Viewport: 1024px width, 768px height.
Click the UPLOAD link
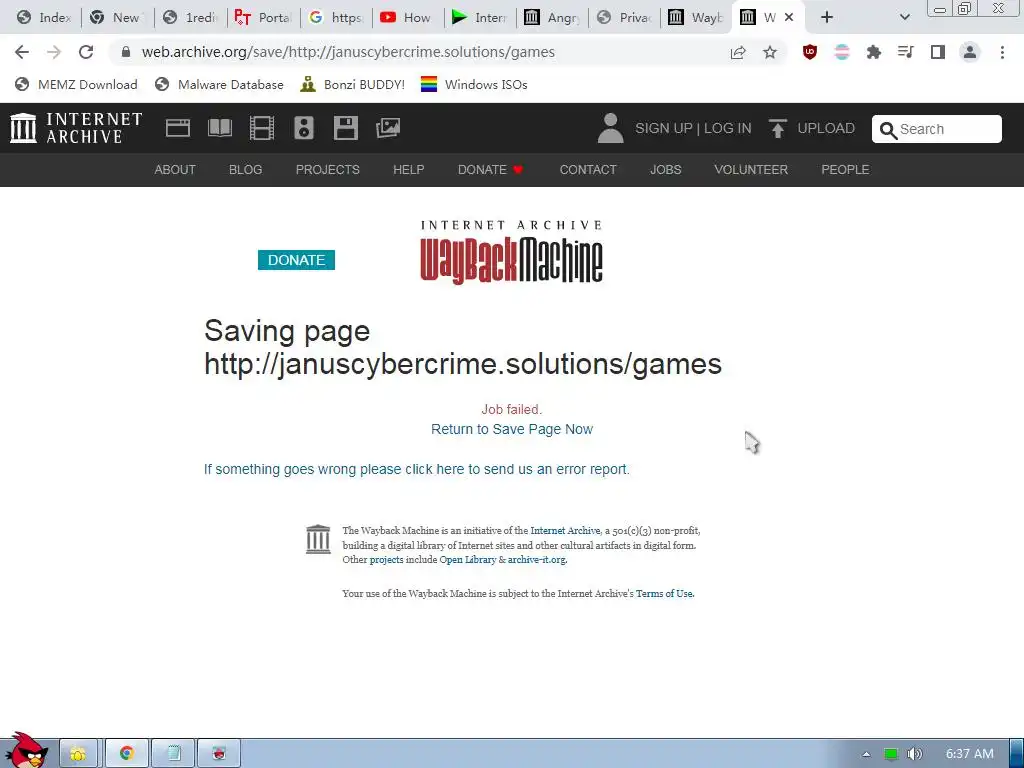click(x=826, y=128)
